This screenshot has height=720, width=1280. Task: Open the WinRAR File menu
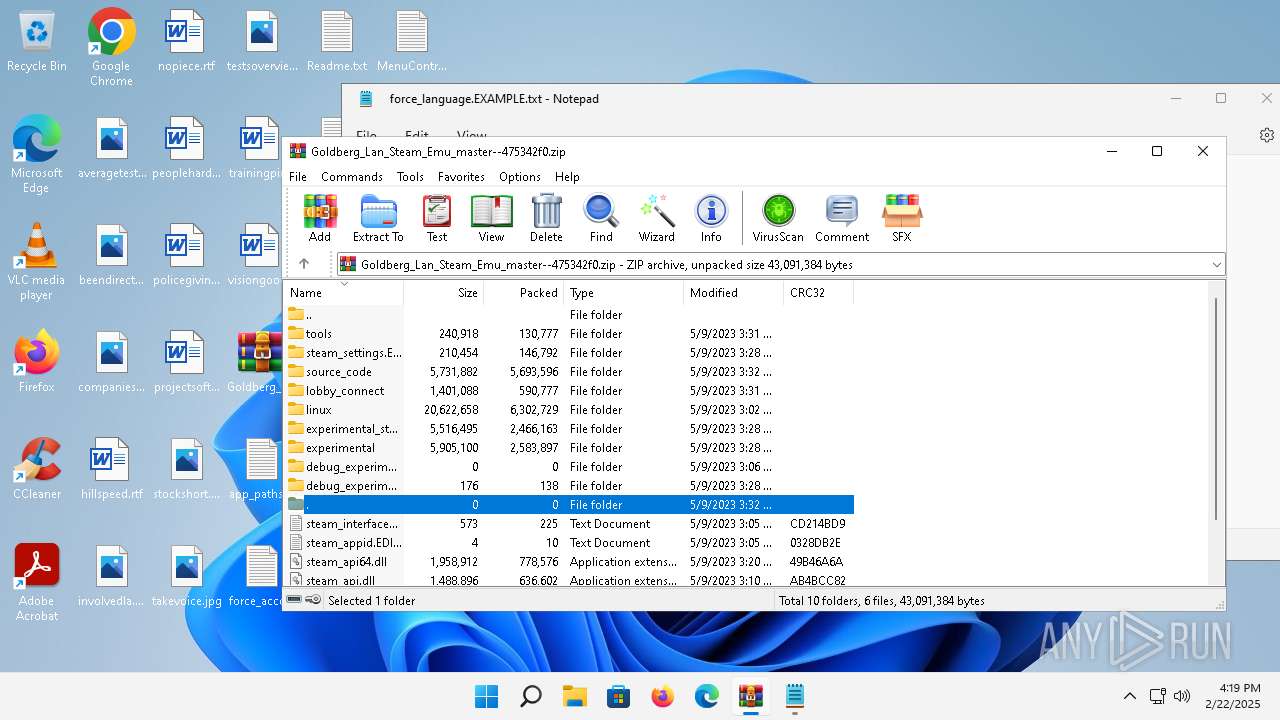tap(298, 177)
